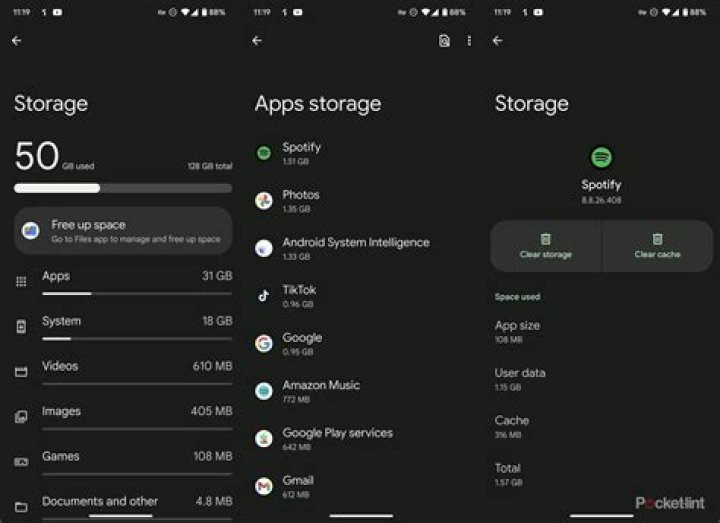
Task: Open Free up space card
Action: (x=123, y=231)
